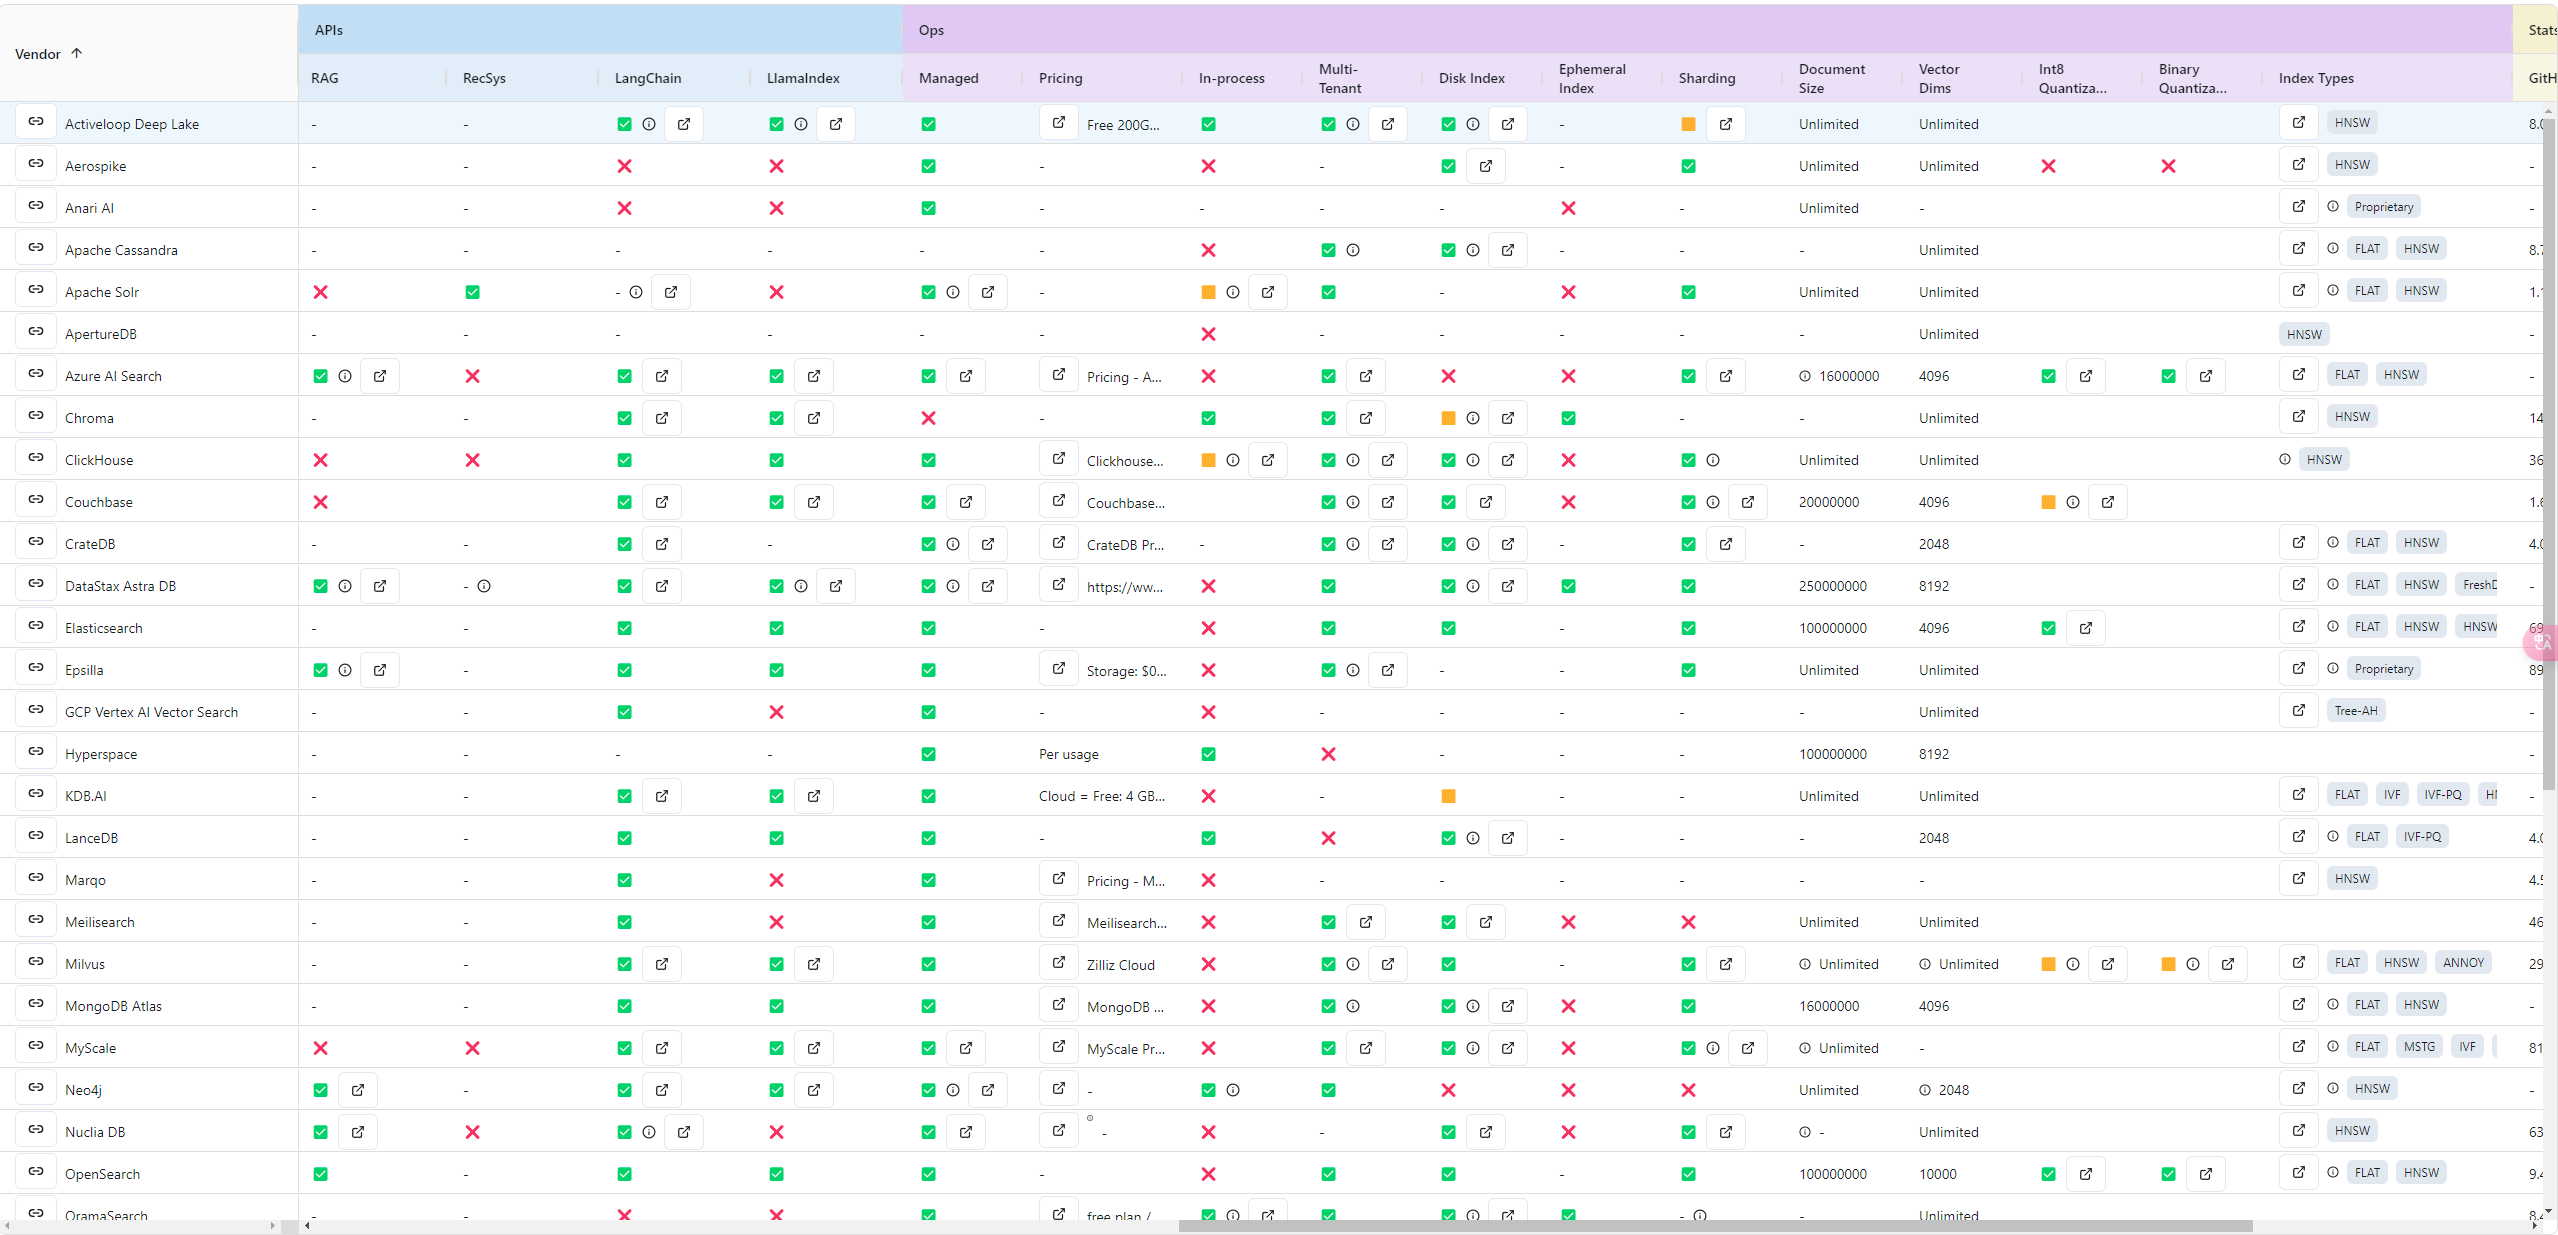Show Apache Solr In-process info icon
Screen dimensions: 2558x1235
pos(1233,292)
